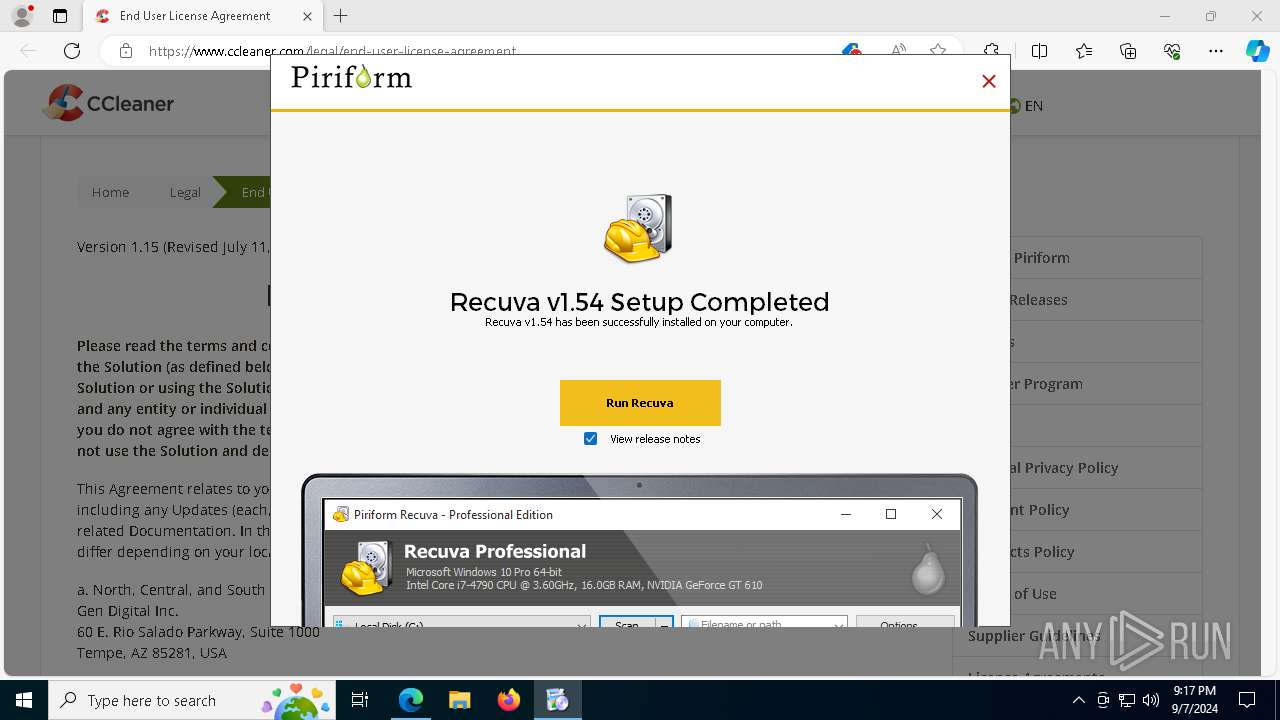Click the CCleaner logo on the webpage

[x=109, y=103]
